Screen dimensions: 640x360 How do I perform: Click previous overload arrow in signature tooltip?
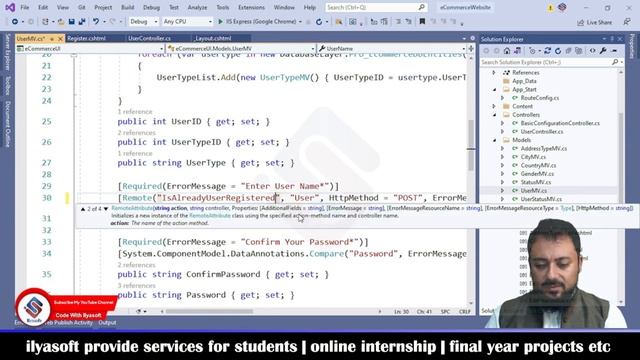click(x=83, y=209)
